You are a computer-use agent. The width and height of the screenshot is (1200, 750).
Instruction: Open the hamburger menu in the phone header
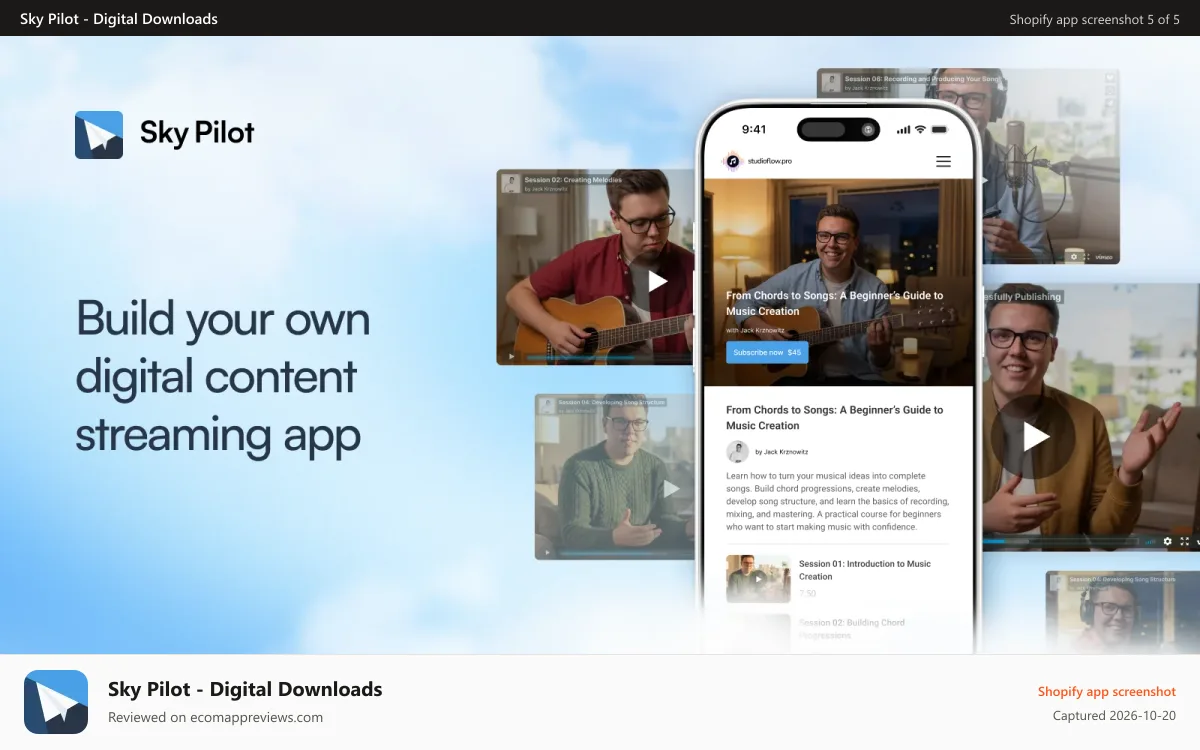943,161
